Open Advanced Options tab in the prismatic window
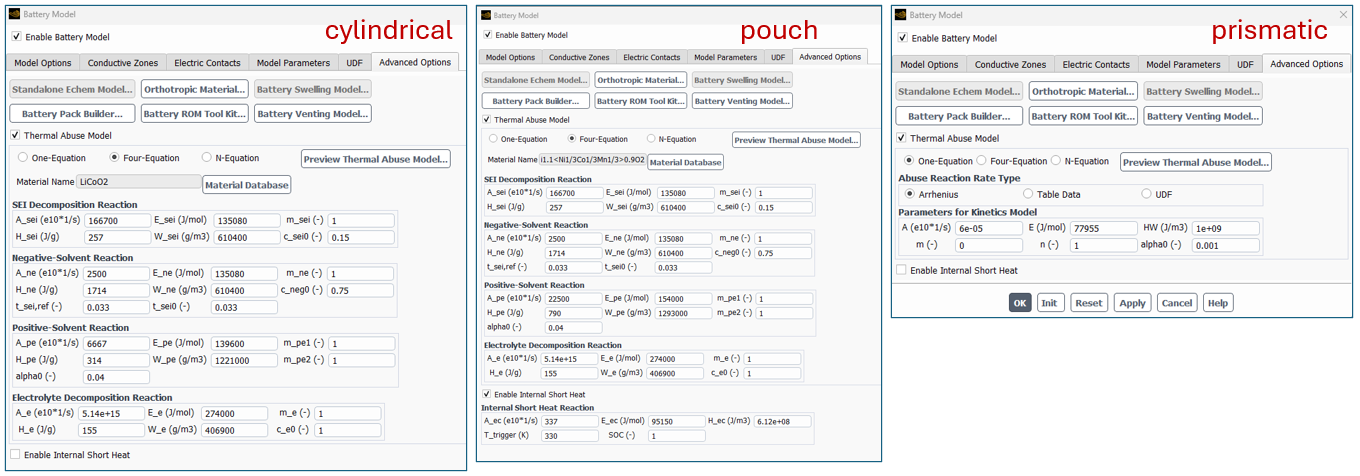 [x=1306, y=64]
